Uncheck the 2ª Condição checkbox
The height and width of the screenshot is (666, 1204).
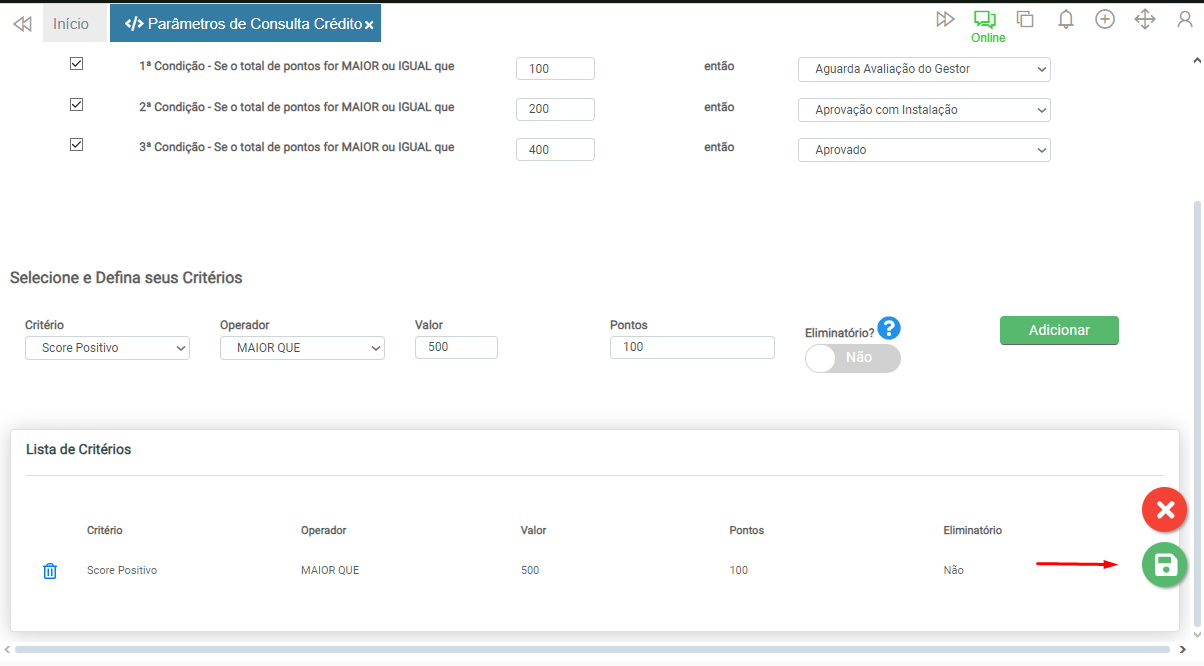click(x=76, y=104)
